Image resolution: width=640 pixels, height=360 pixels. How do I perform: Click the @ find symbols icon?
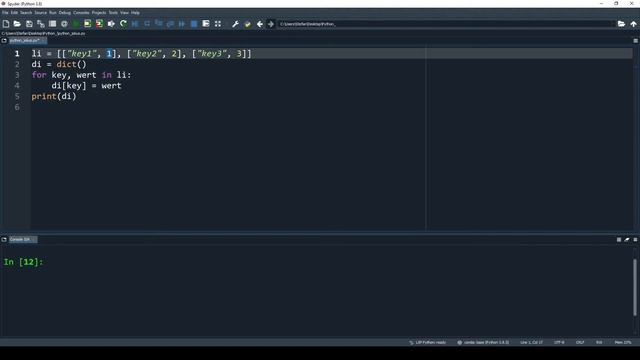click(x=64, y=24)
